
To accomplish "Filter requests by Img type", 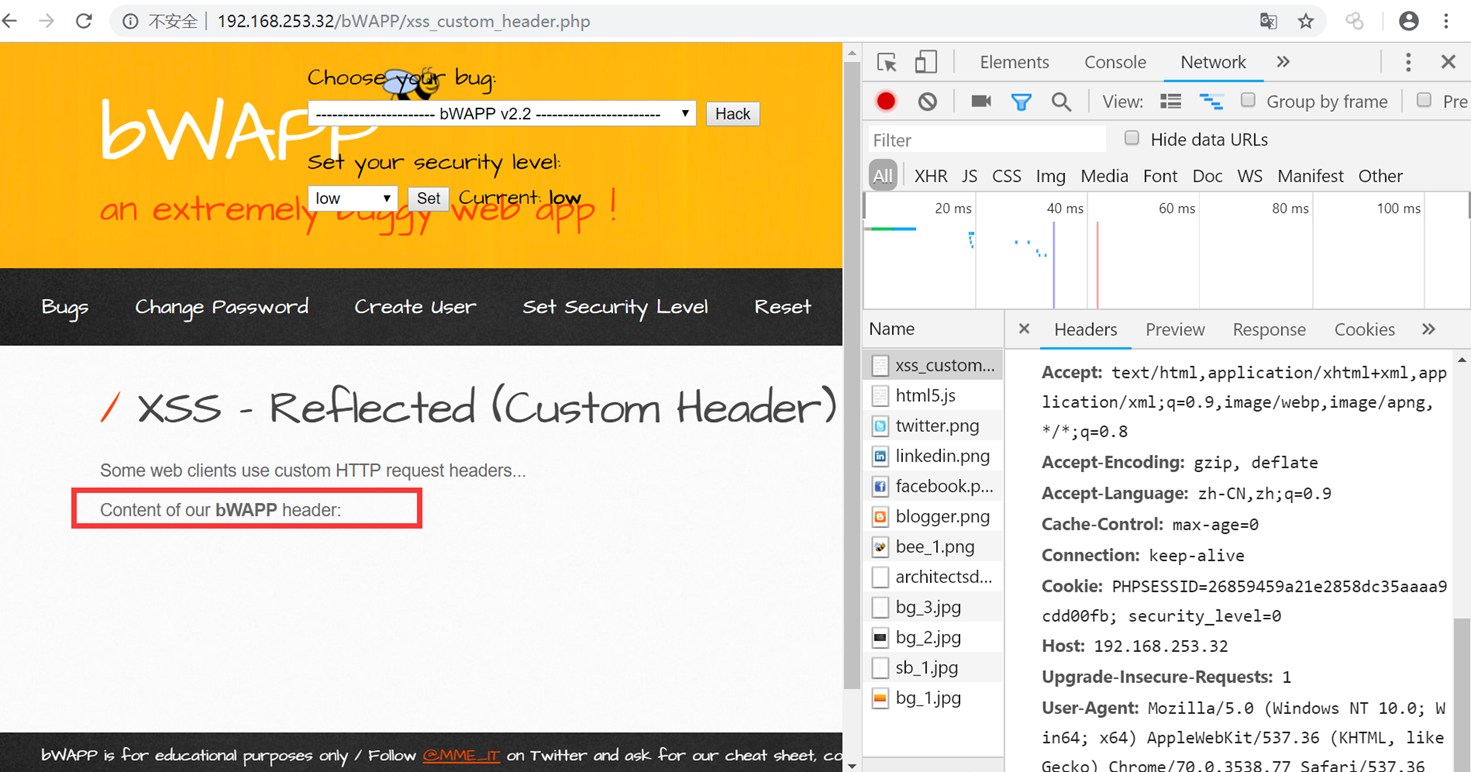I will coord(1050,176).
